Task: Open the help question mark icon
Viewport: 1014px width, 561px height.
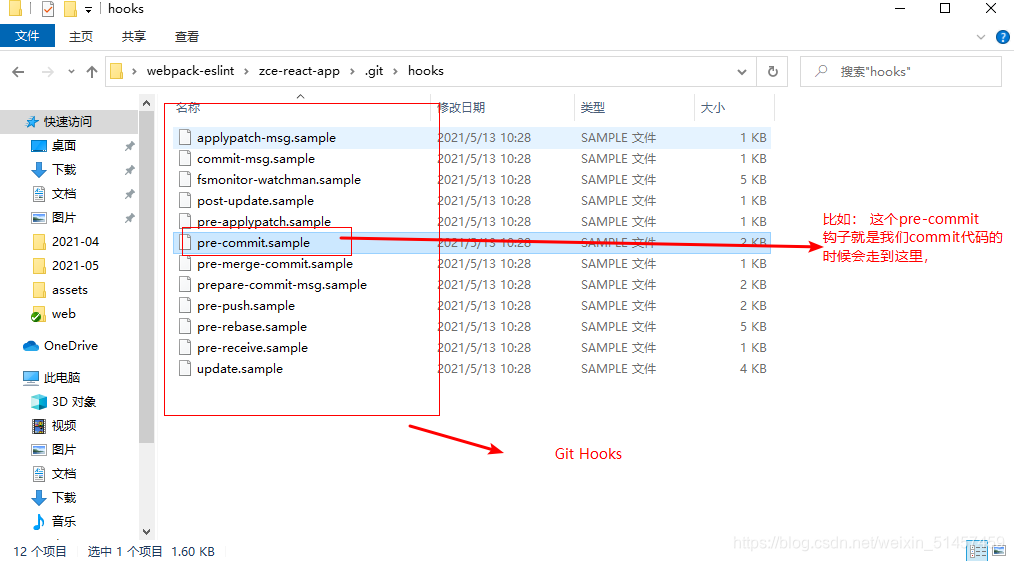Action: (x=1003, y=37)
